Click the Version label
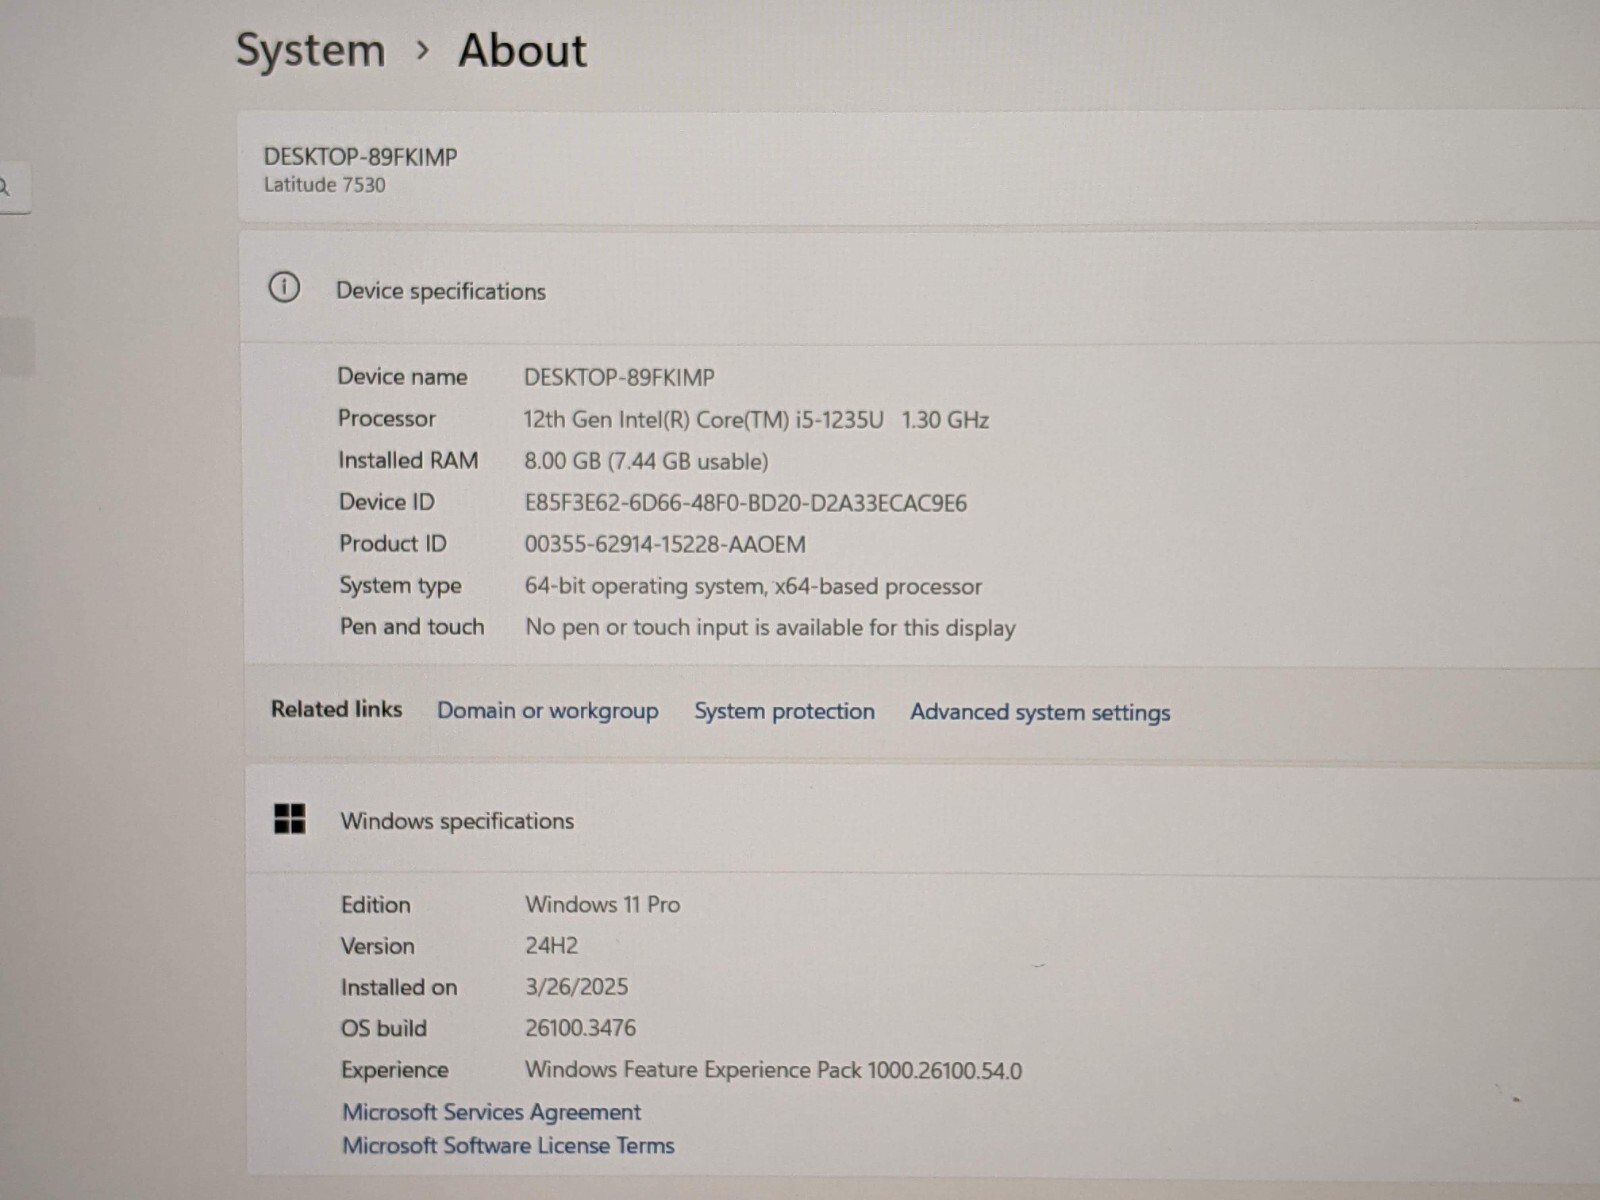This screenshot has width=1600, height=1200. point(377,945)
